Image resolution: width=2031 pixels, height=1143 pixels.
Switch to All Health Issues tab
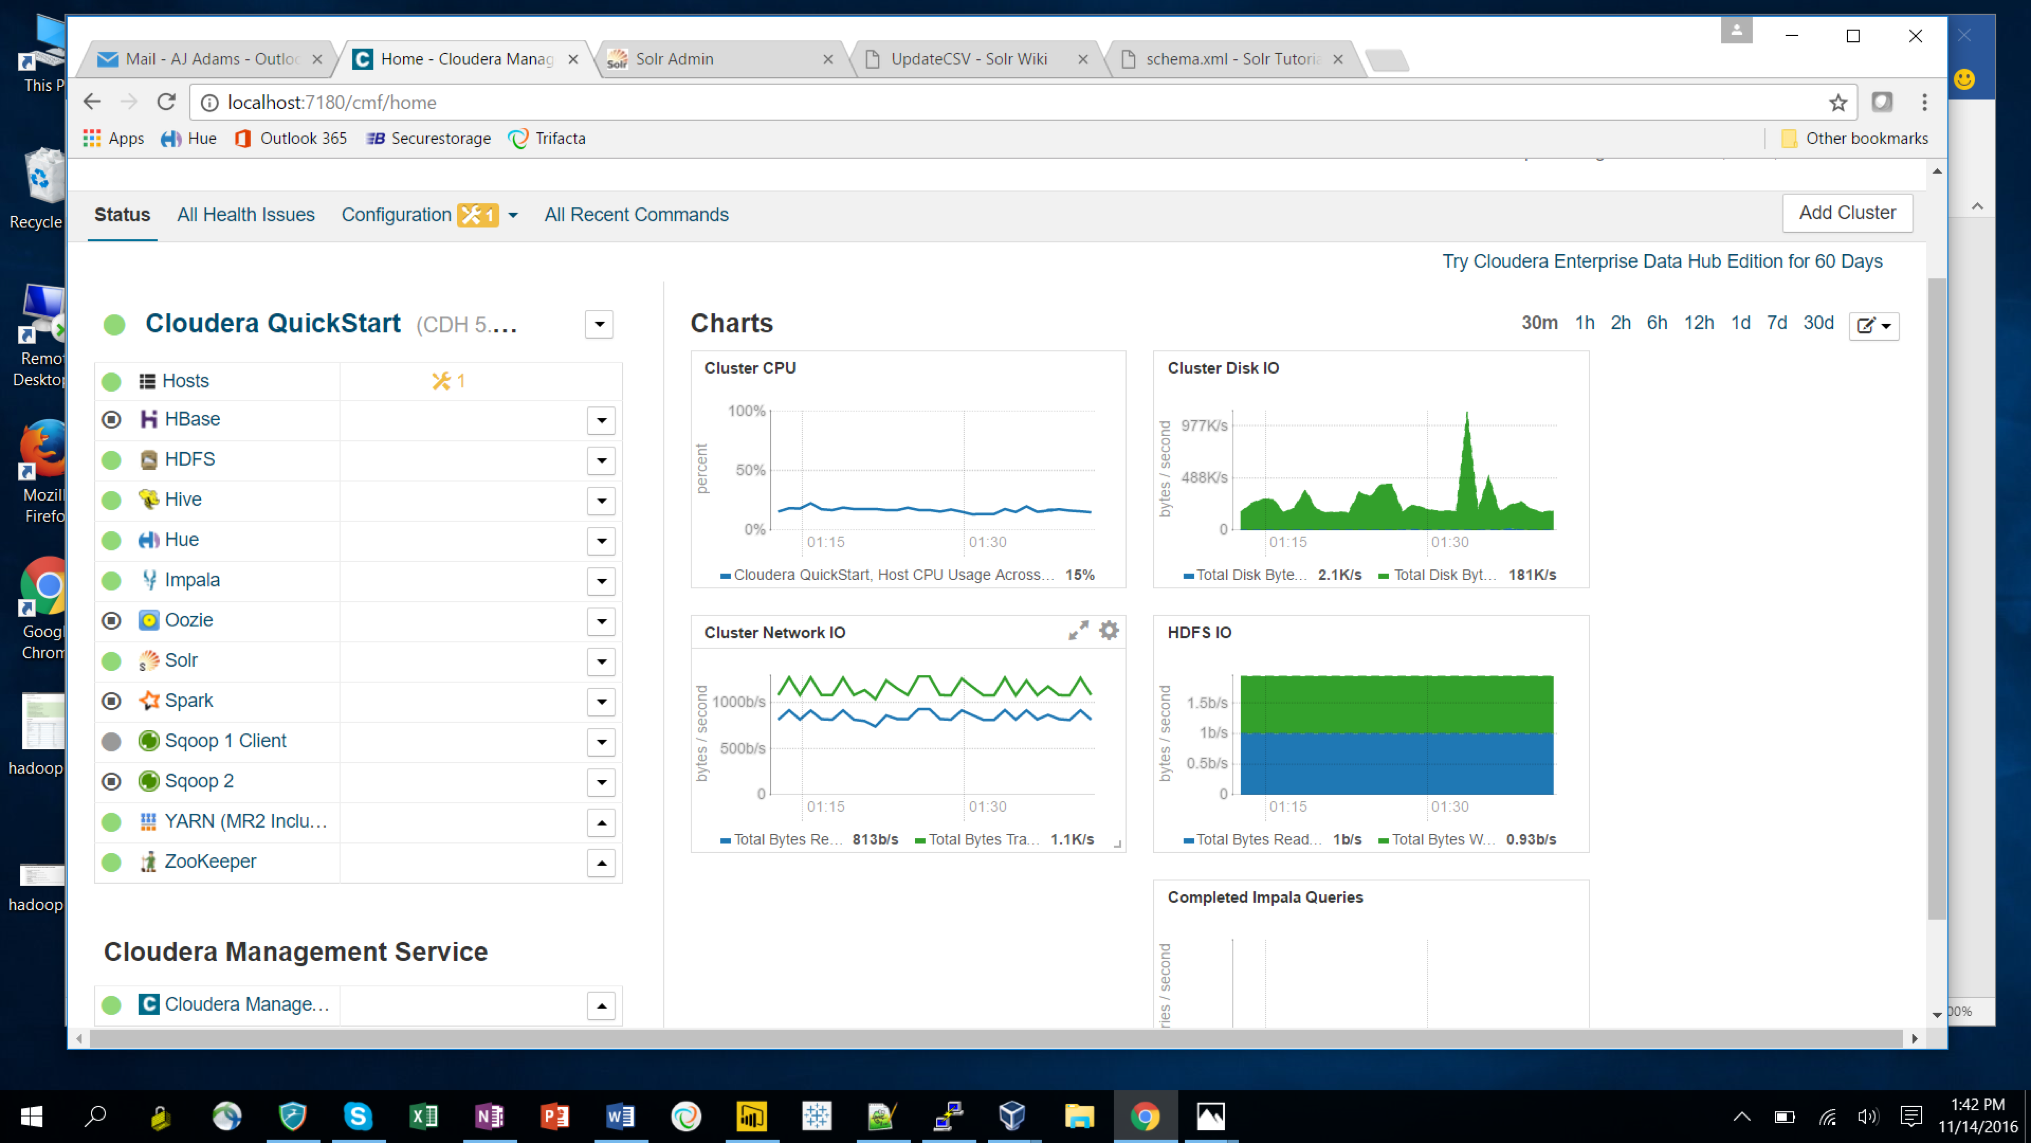click(246, 214)
